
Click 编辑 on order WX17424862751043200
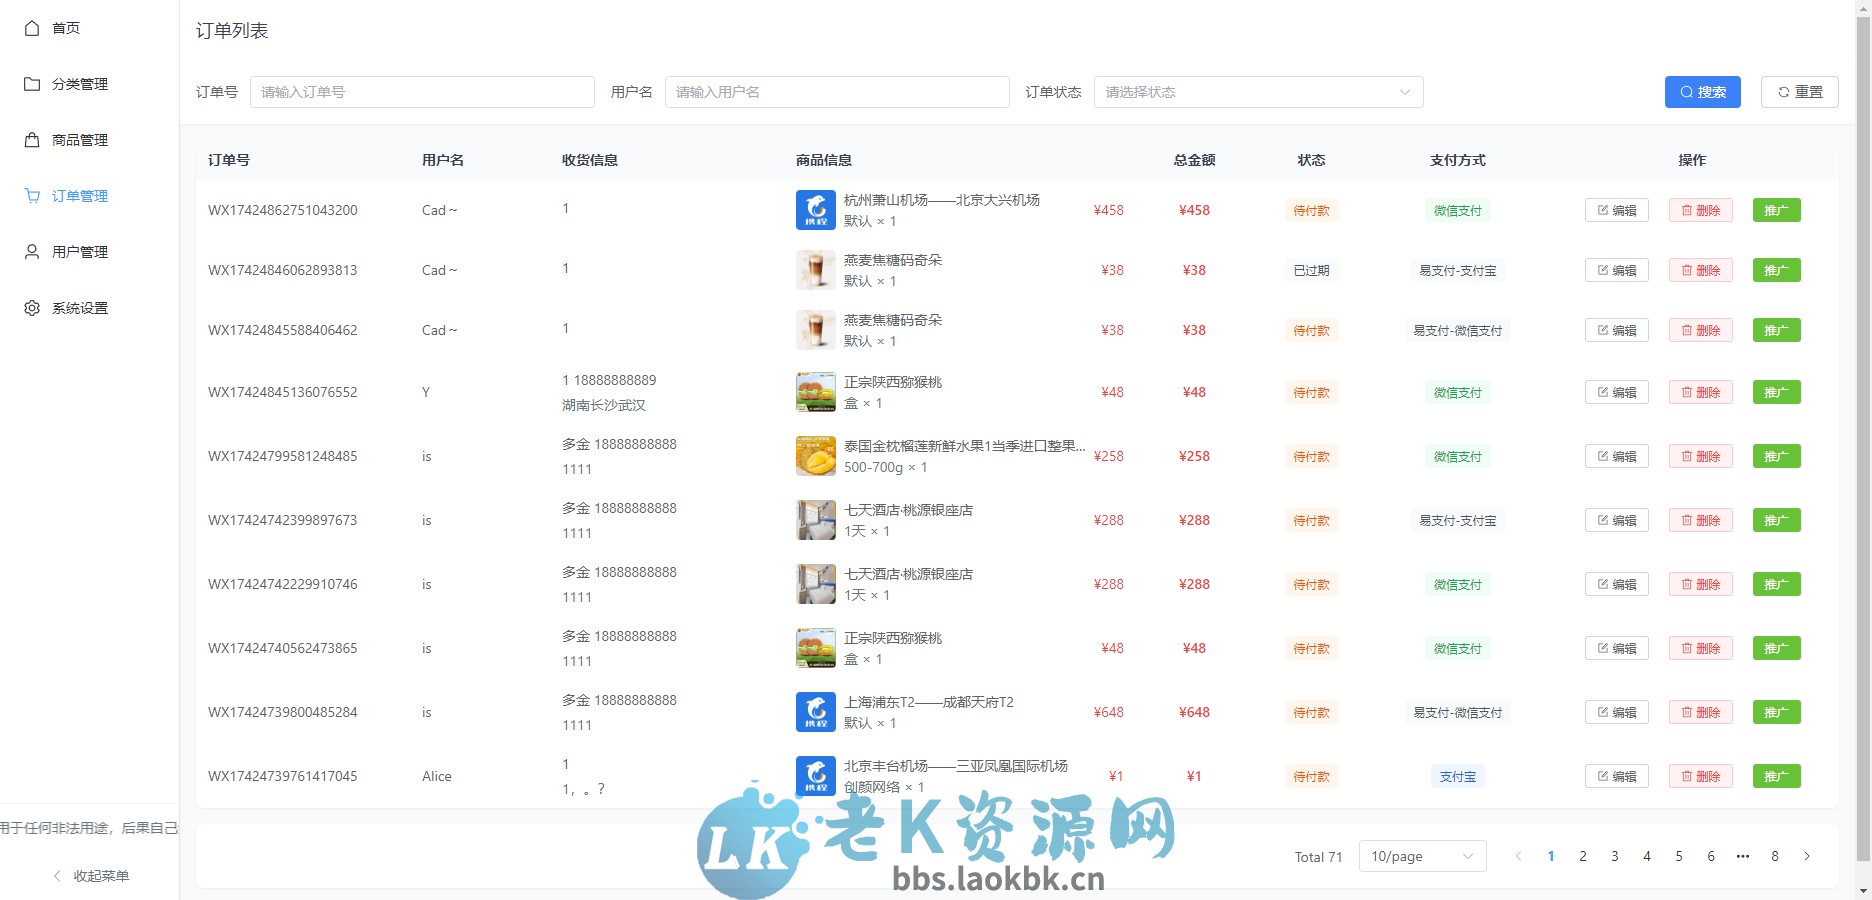tap(1616, 210)
